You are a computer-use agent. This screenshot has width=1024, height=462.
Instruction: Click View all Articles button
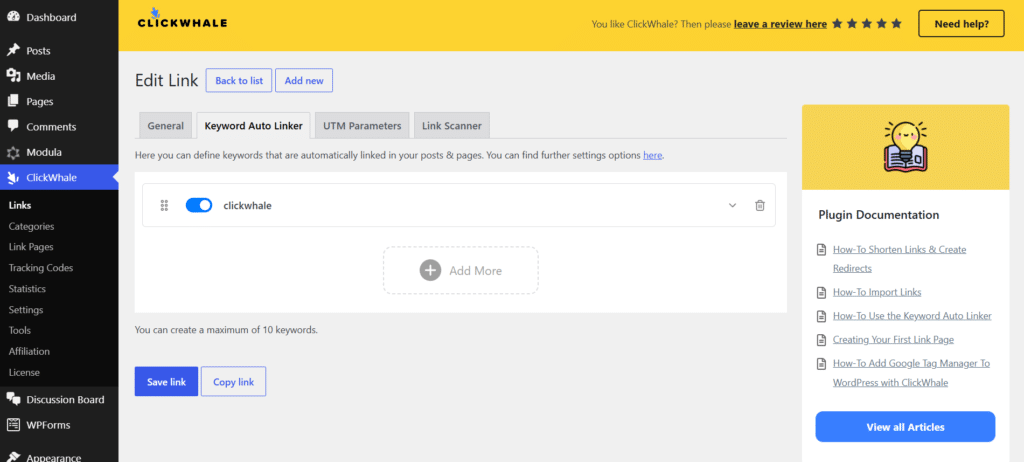coord(905,427)
